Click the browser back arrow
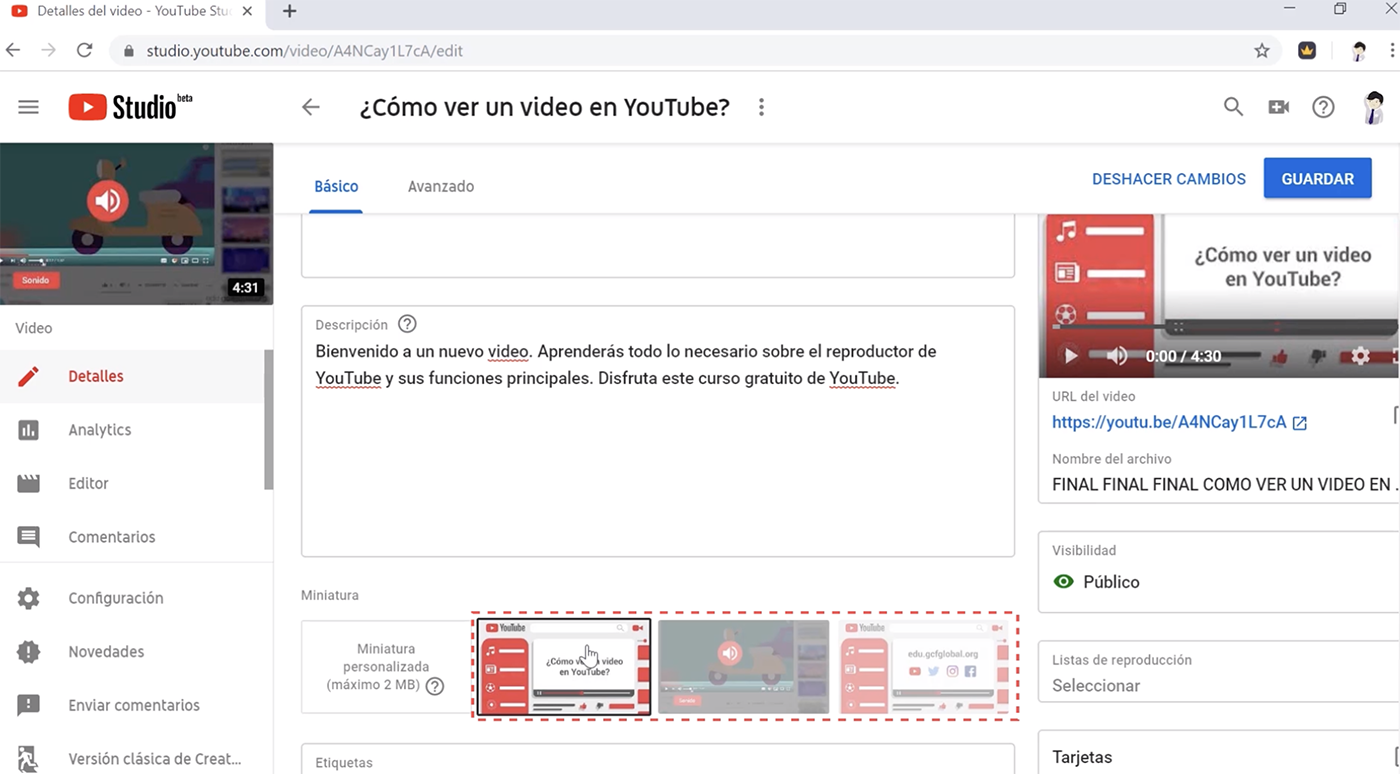This screenshot has height=774, width=1400. click(13, 50)
